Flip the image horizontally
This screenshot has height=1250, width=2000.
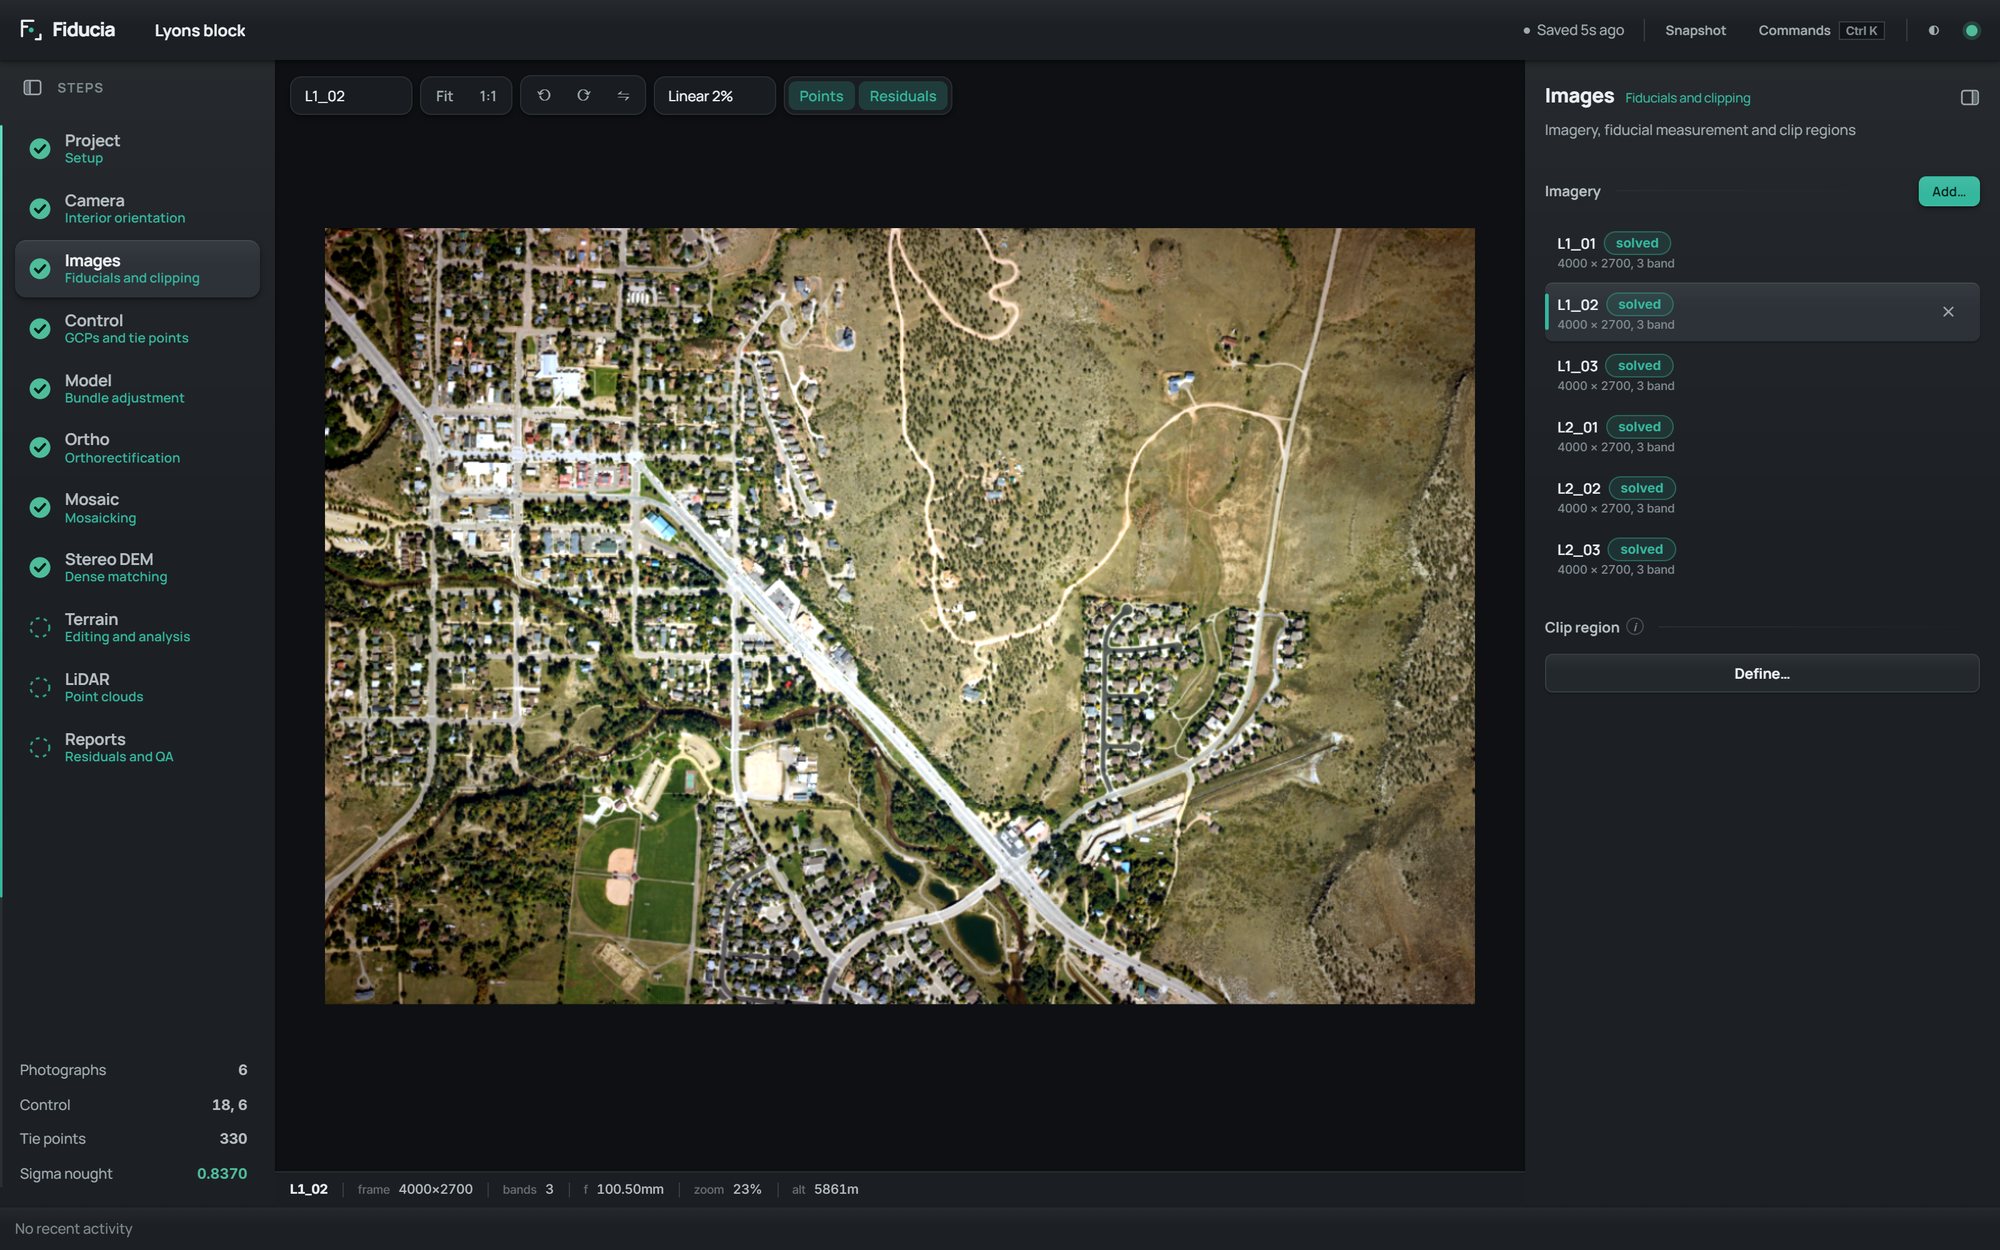[x=623, y=96]
